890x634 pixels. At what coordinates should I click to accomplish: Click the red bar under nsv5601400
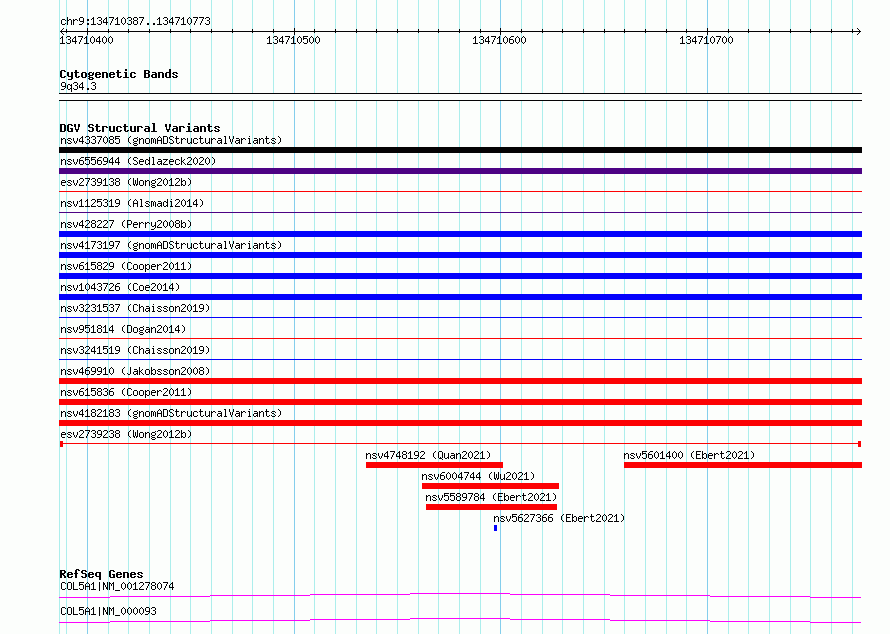[x=743, y=465]
